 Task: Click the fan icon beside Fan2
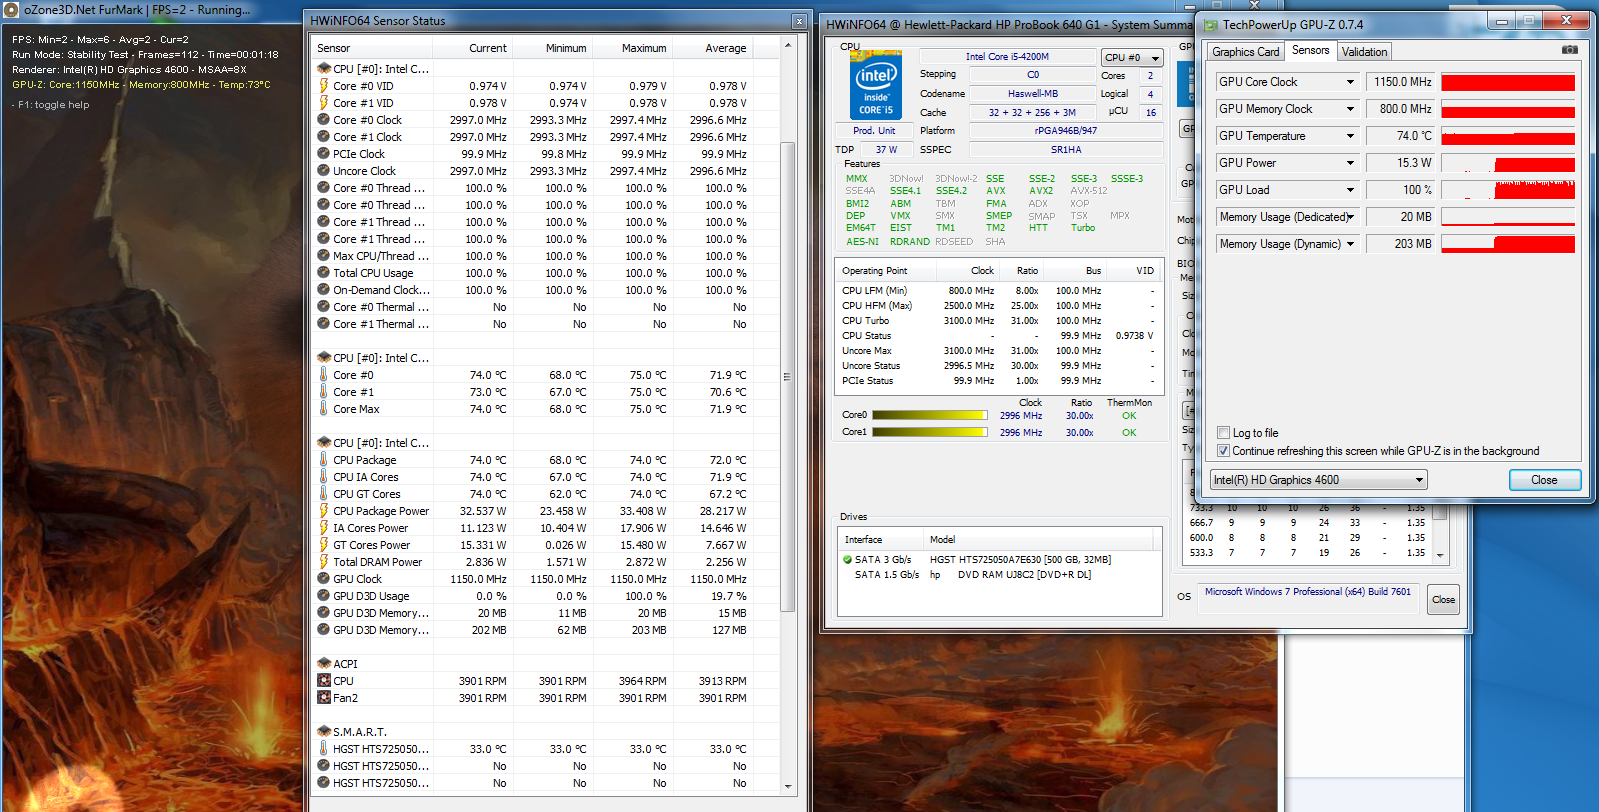[x=324, y=698]
